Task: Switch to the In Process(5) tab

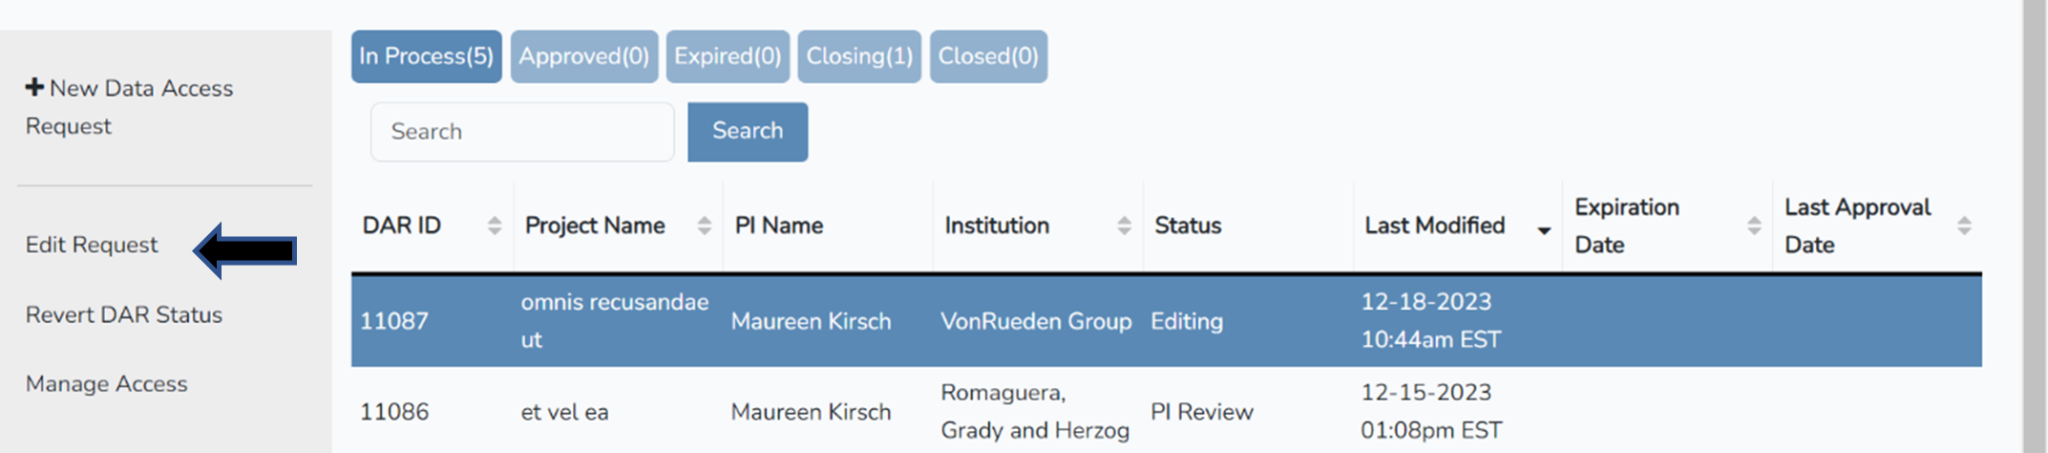Action: click(426, 56)
